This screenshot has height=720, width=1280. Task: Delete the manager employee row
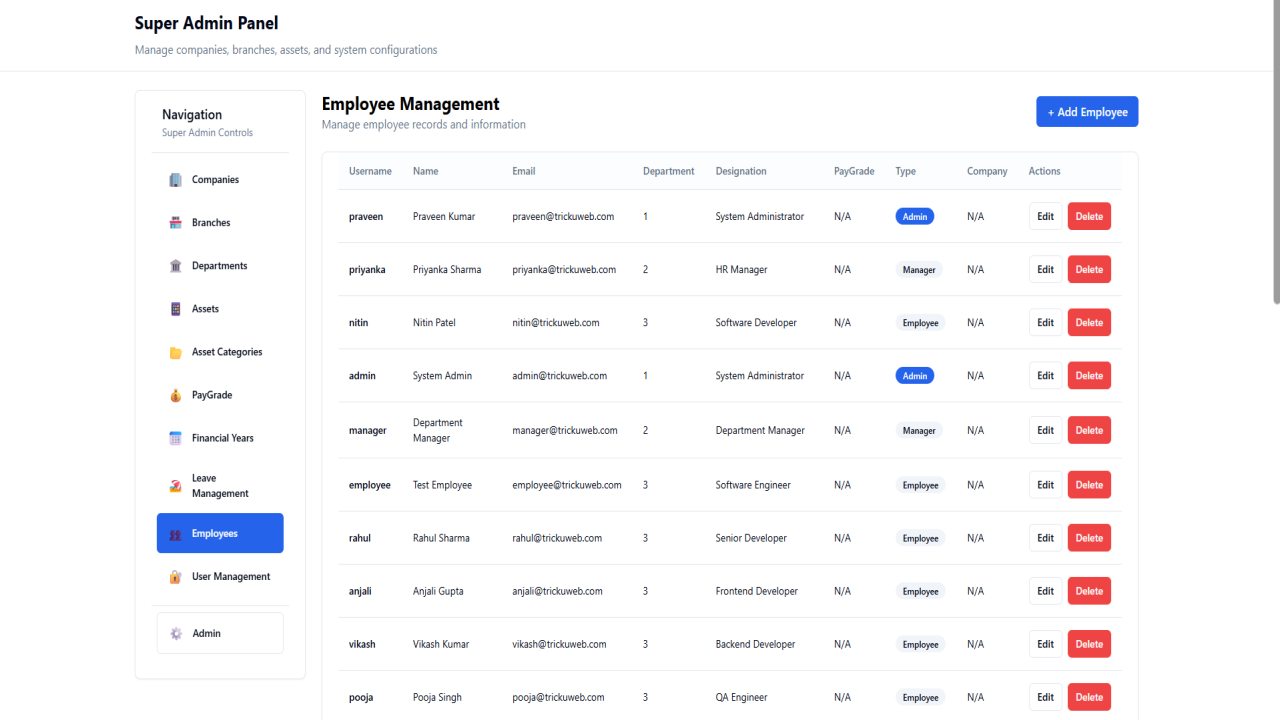click(1089, 430)
